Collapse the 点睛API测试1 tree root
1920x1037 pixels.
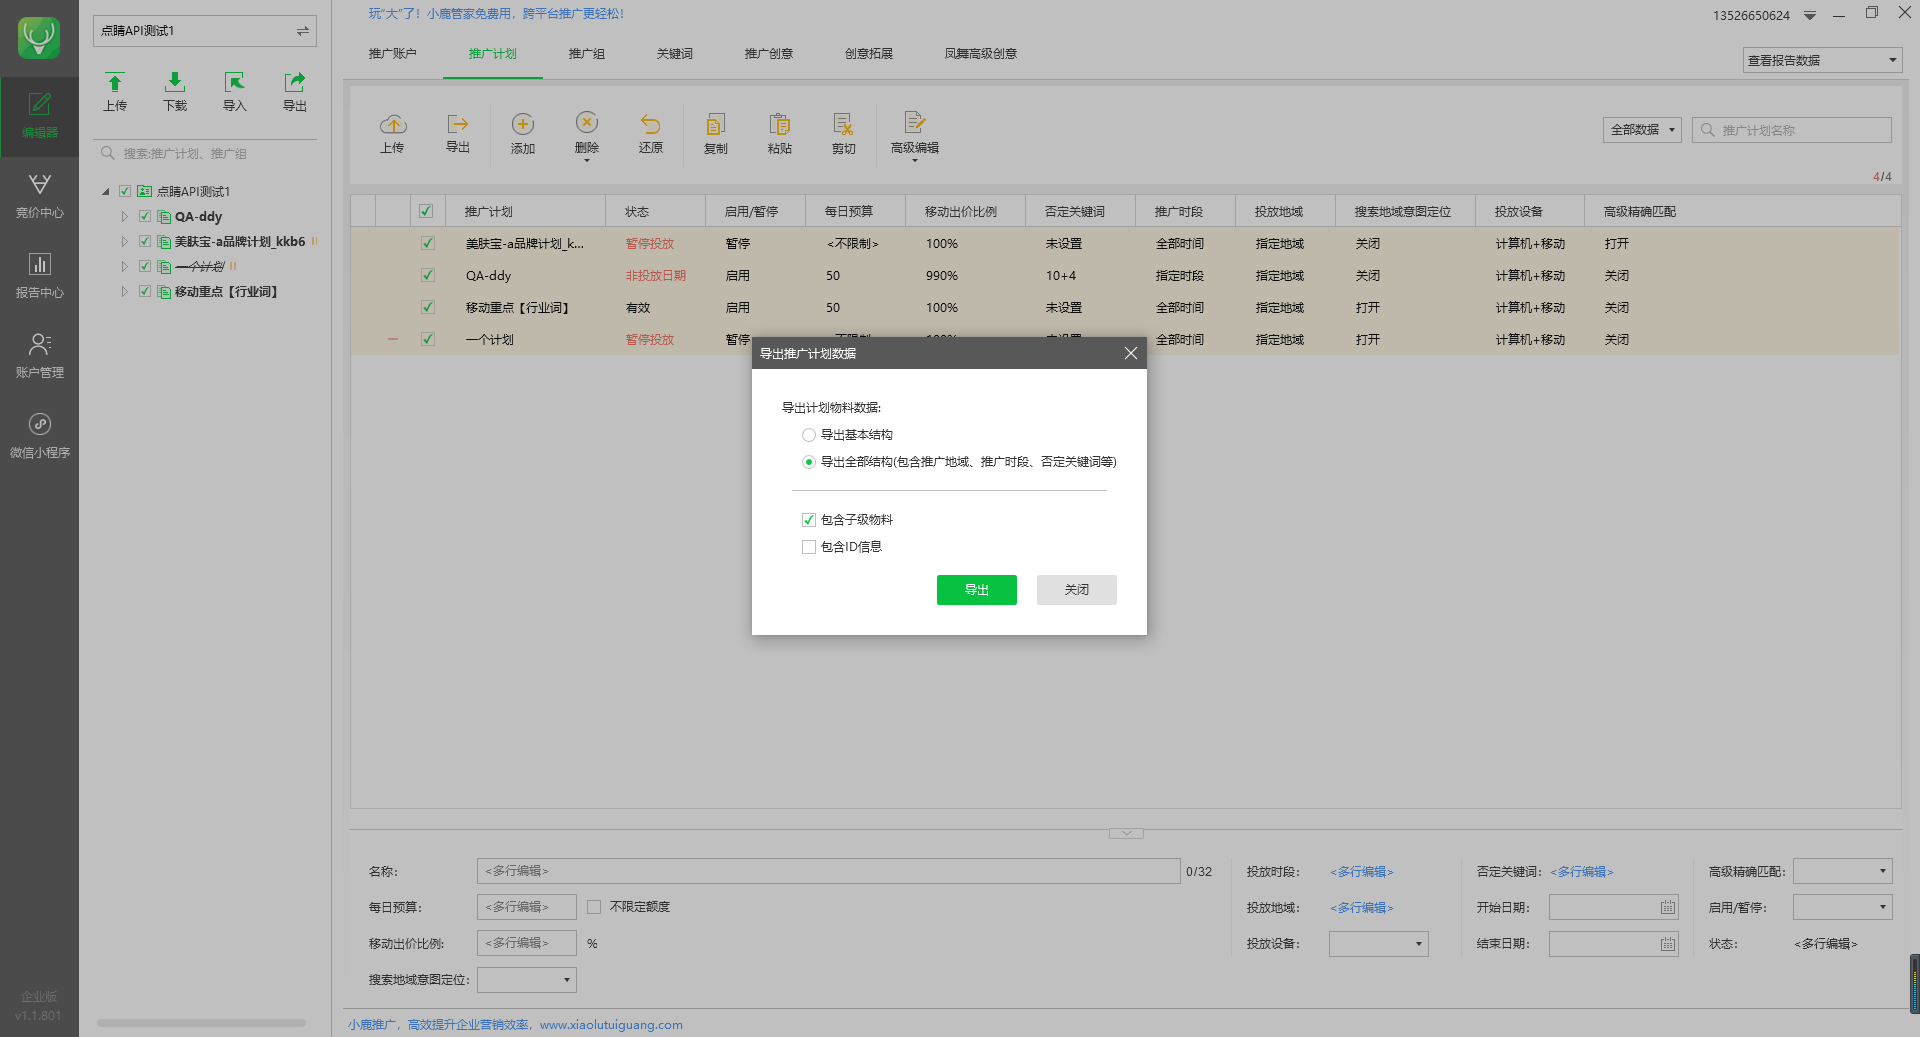(x=106, y=192)
